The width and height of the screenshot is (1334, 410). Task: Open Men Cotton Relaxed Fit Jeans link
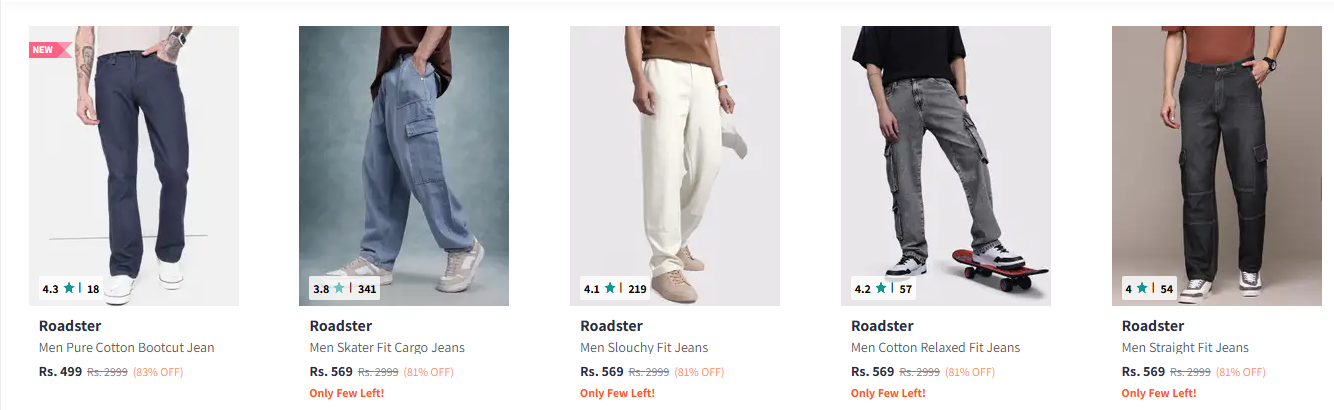pyautogui.click(x=935, y=348)
